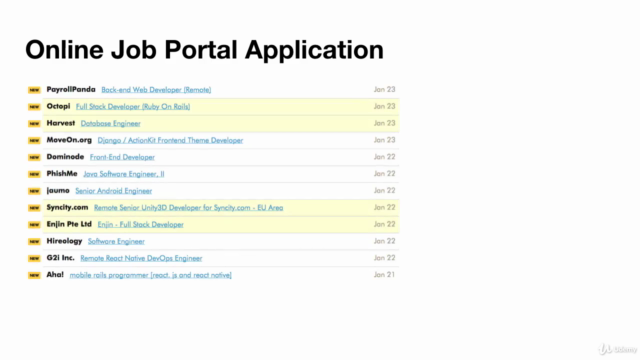The height and width of the screenshot is (360, 640).
Task: Click NEW badge beside Jaumo
Action: click(x=34, y=191)
